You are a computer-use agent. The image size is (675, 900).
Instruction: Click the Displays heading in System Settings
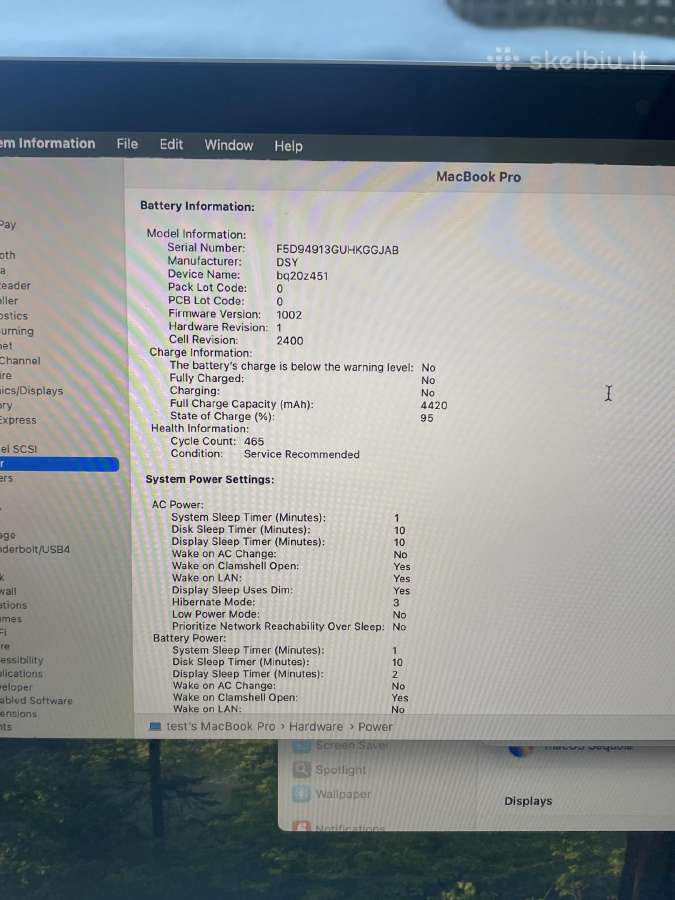(528, 801)
